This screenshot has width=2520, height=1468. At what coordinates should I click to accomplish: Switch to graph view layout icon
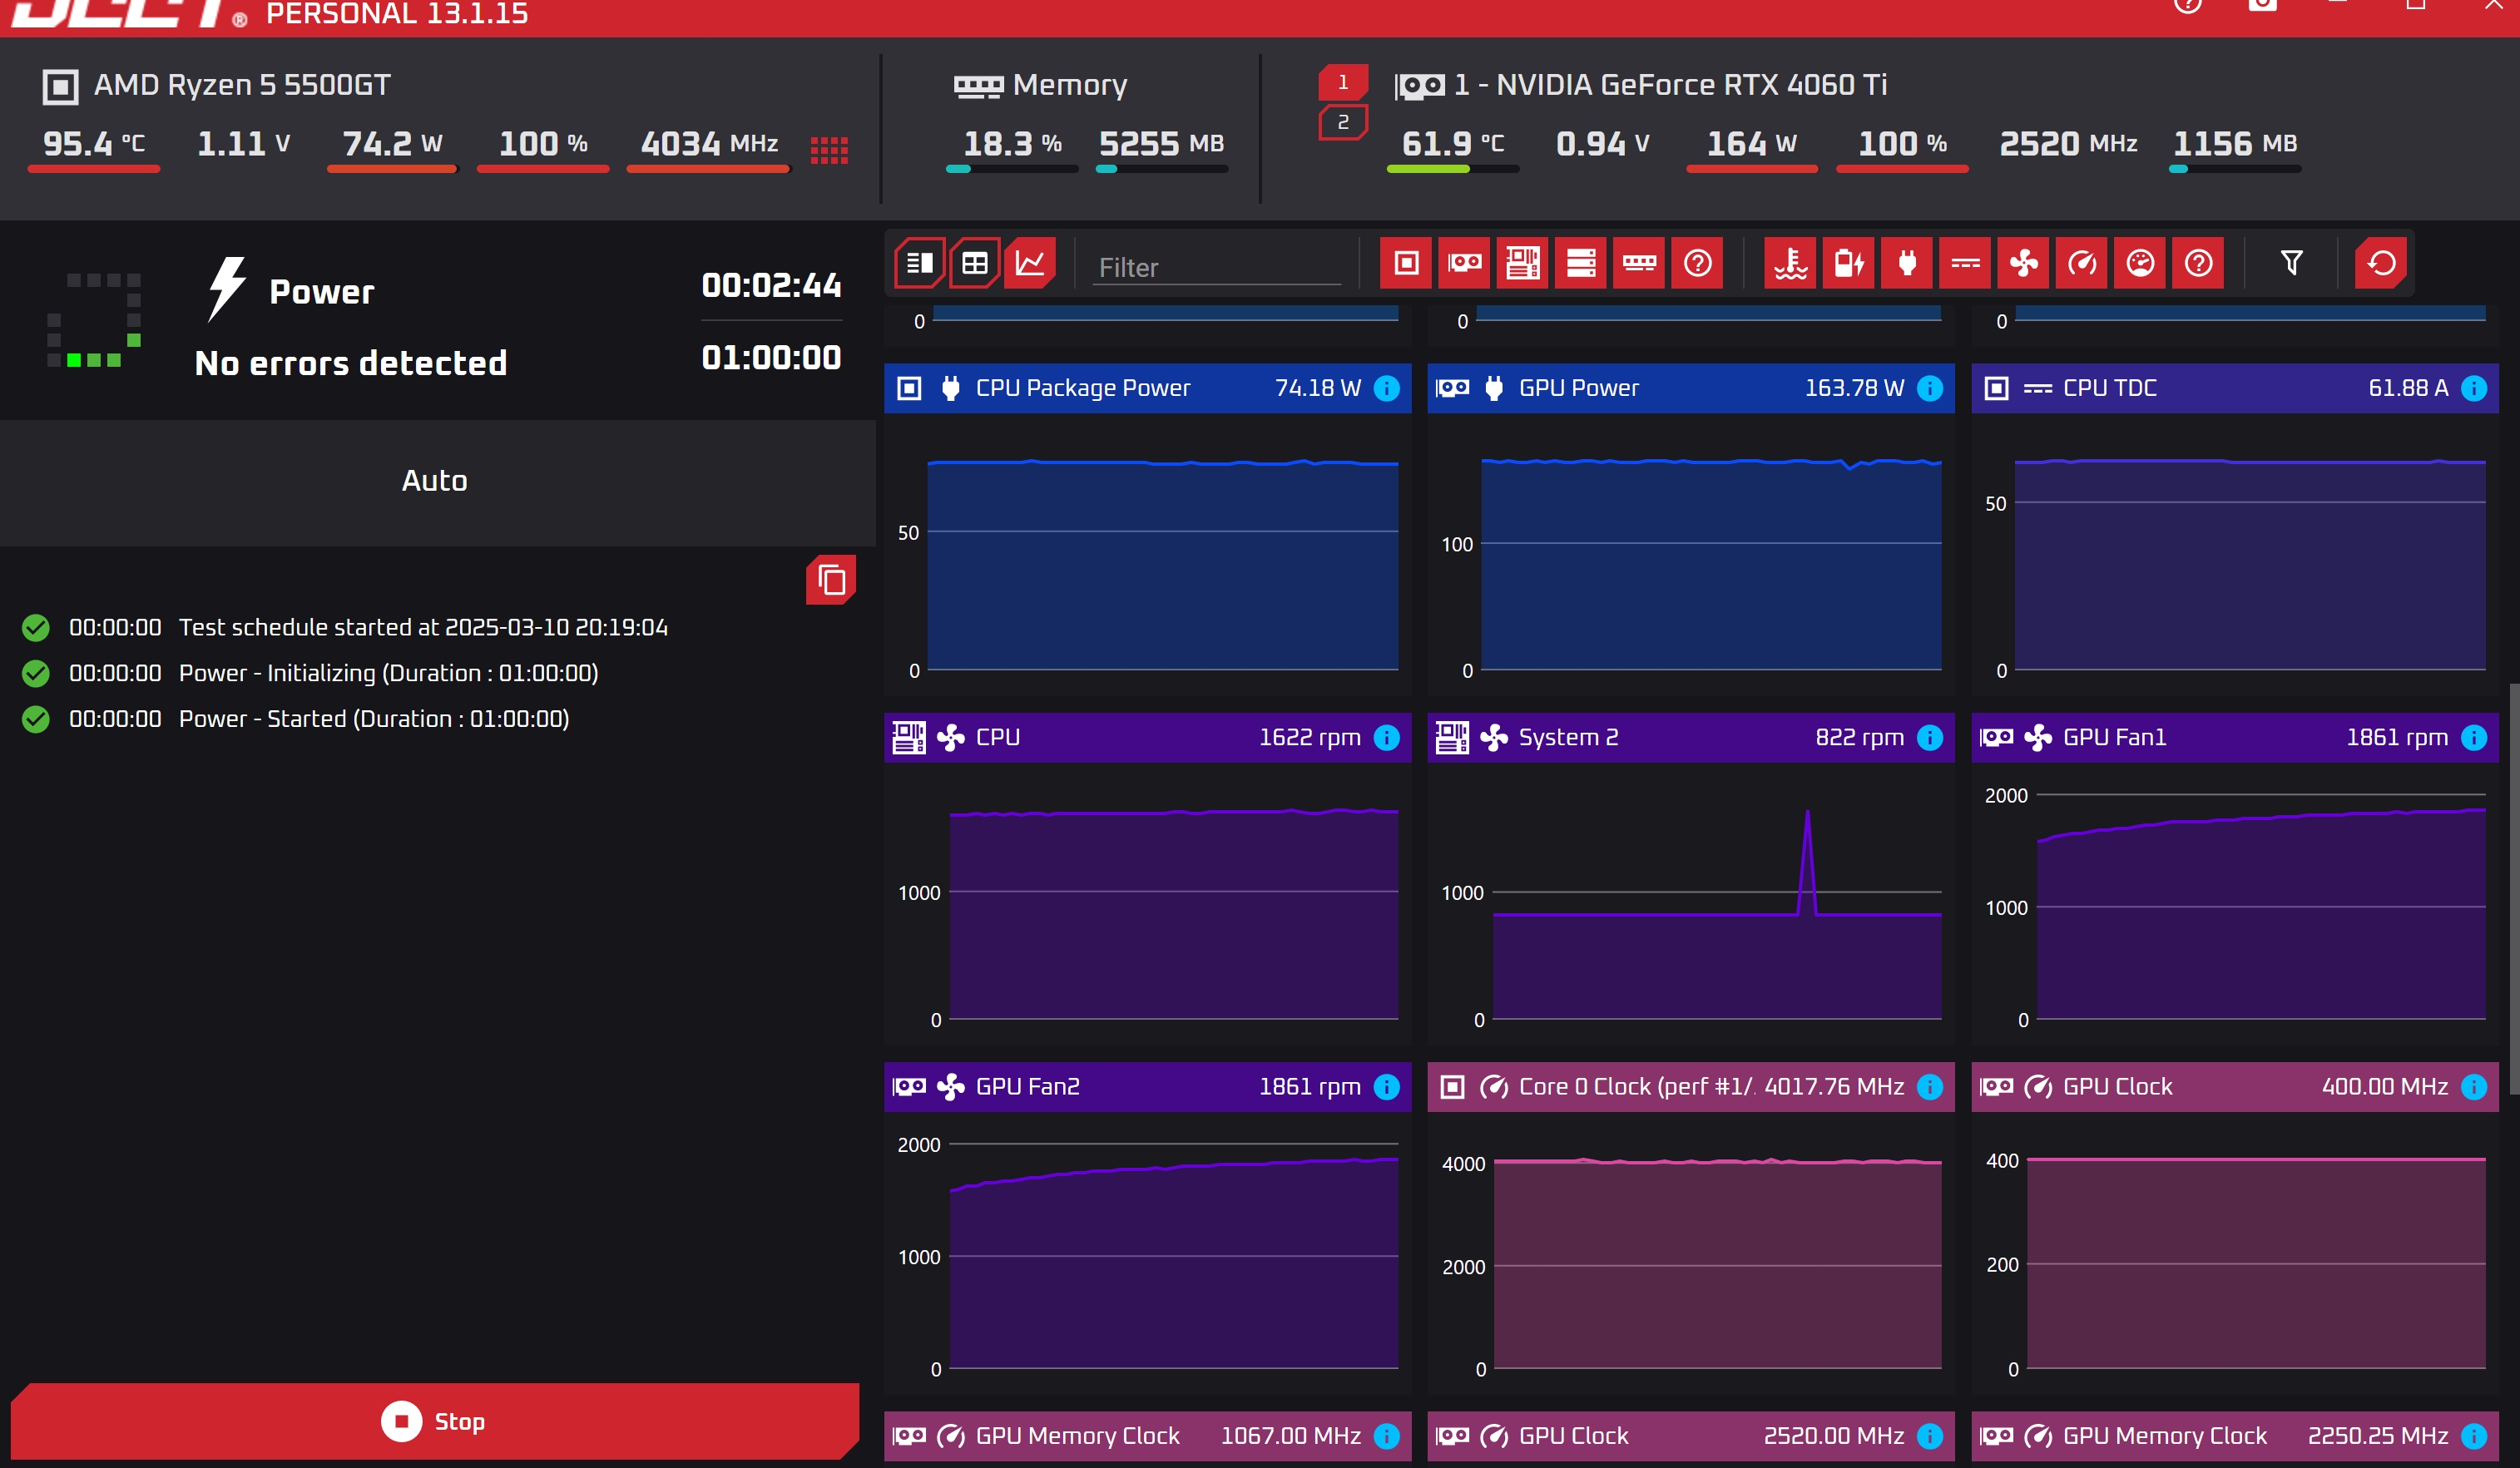click(x=1030, y=263)
